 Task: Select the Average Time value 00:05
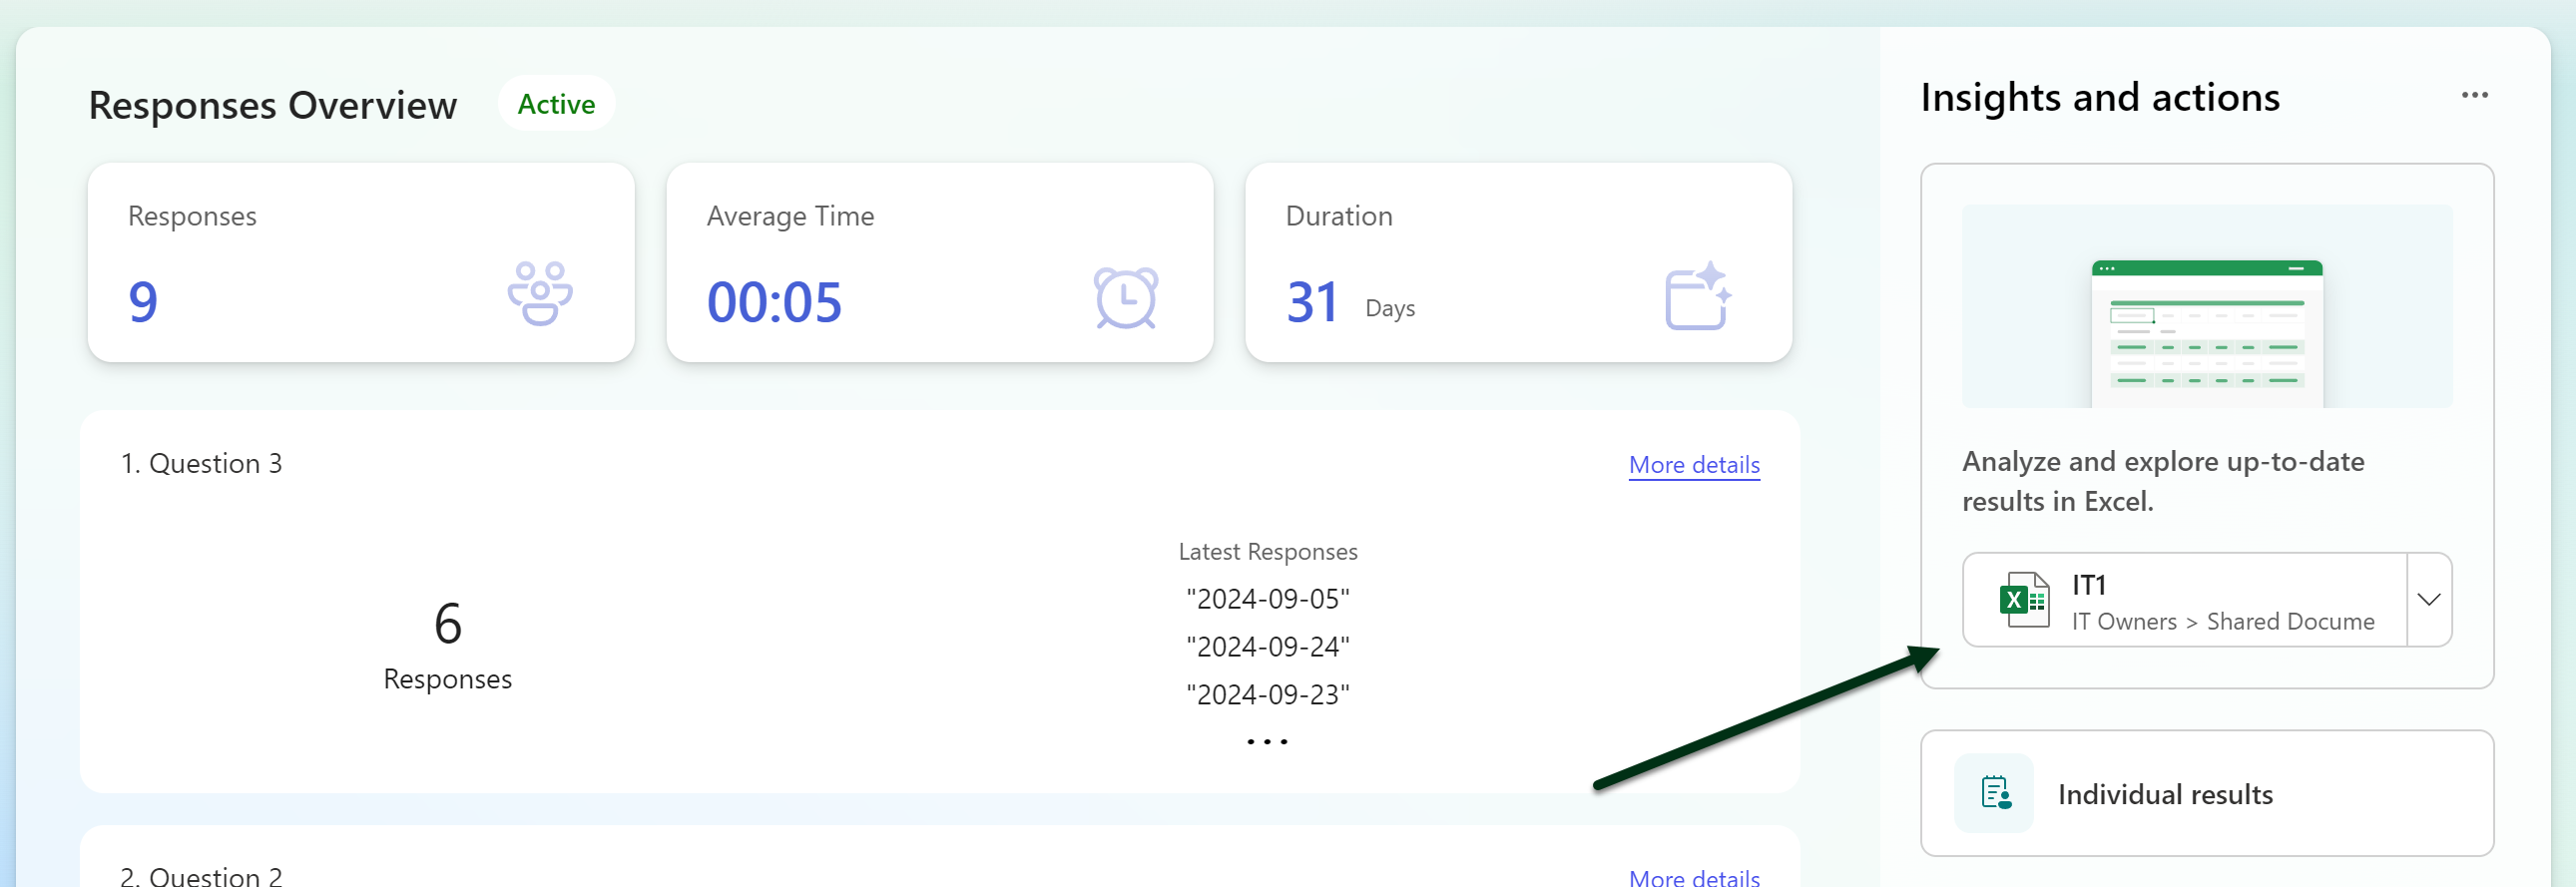774,302
